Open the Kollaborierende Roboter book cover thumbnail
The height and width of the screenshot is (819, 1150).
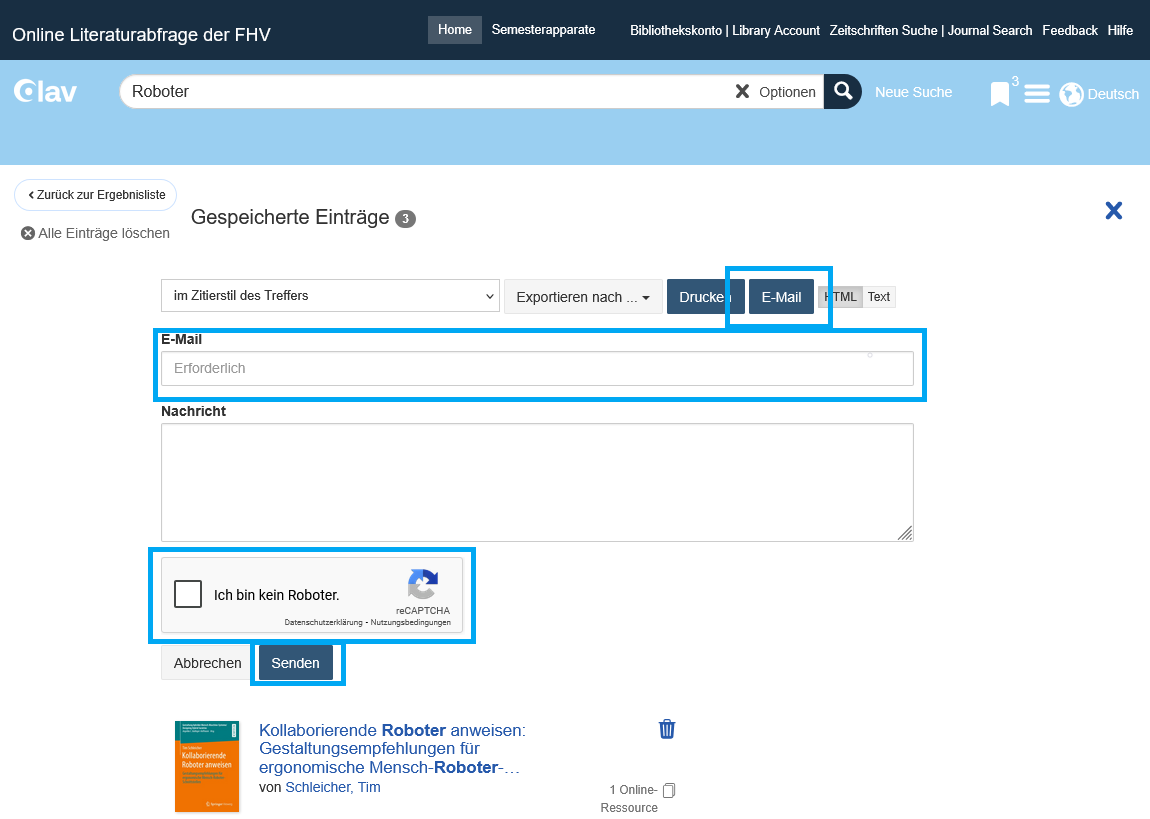(x=207, y=766)
